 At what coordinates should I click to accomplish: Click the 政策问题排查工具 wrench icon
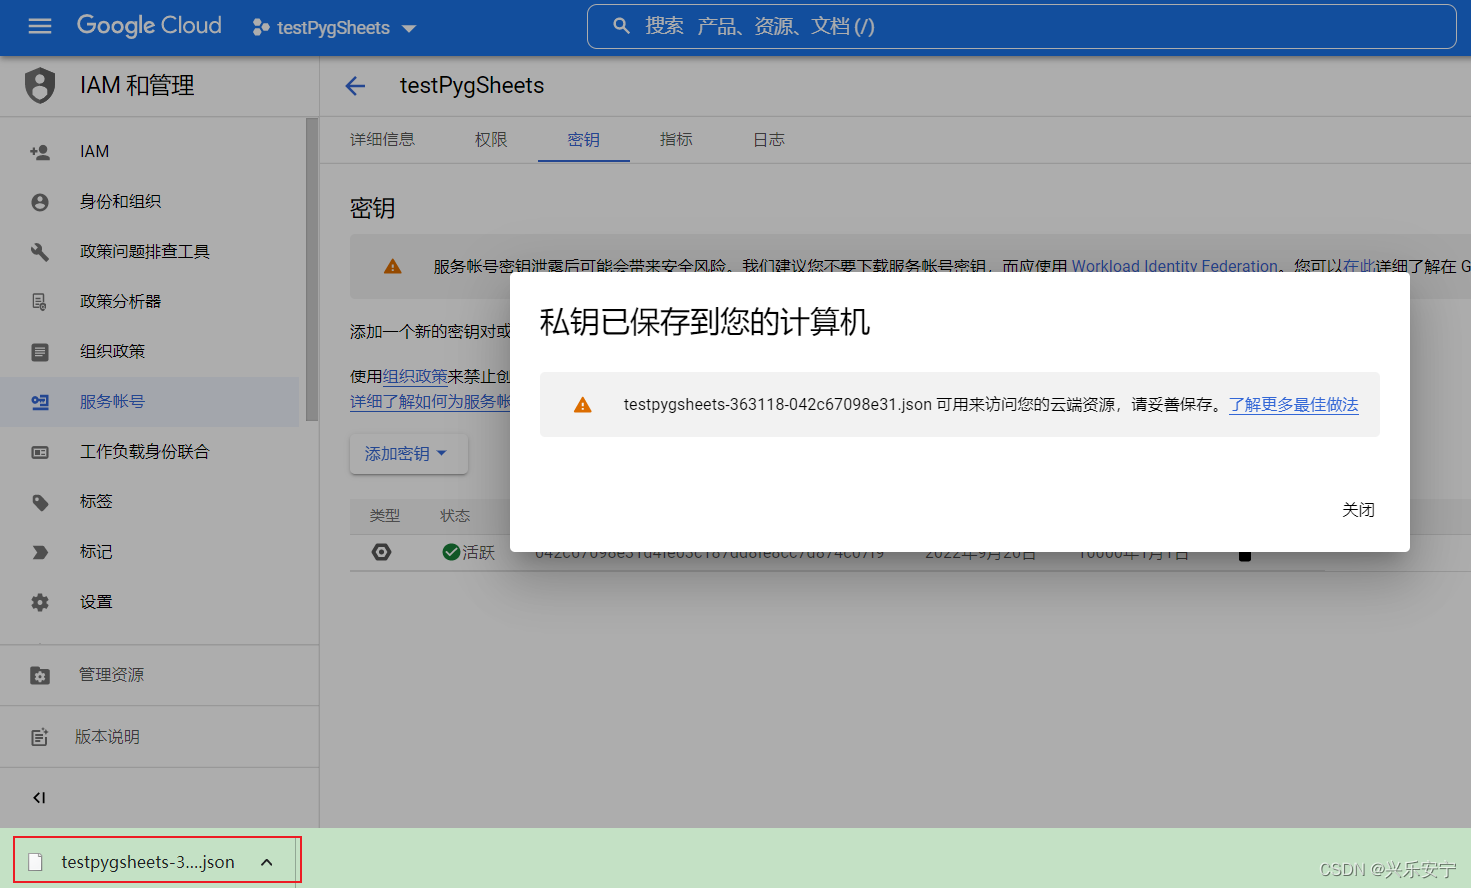pos(40,251)
